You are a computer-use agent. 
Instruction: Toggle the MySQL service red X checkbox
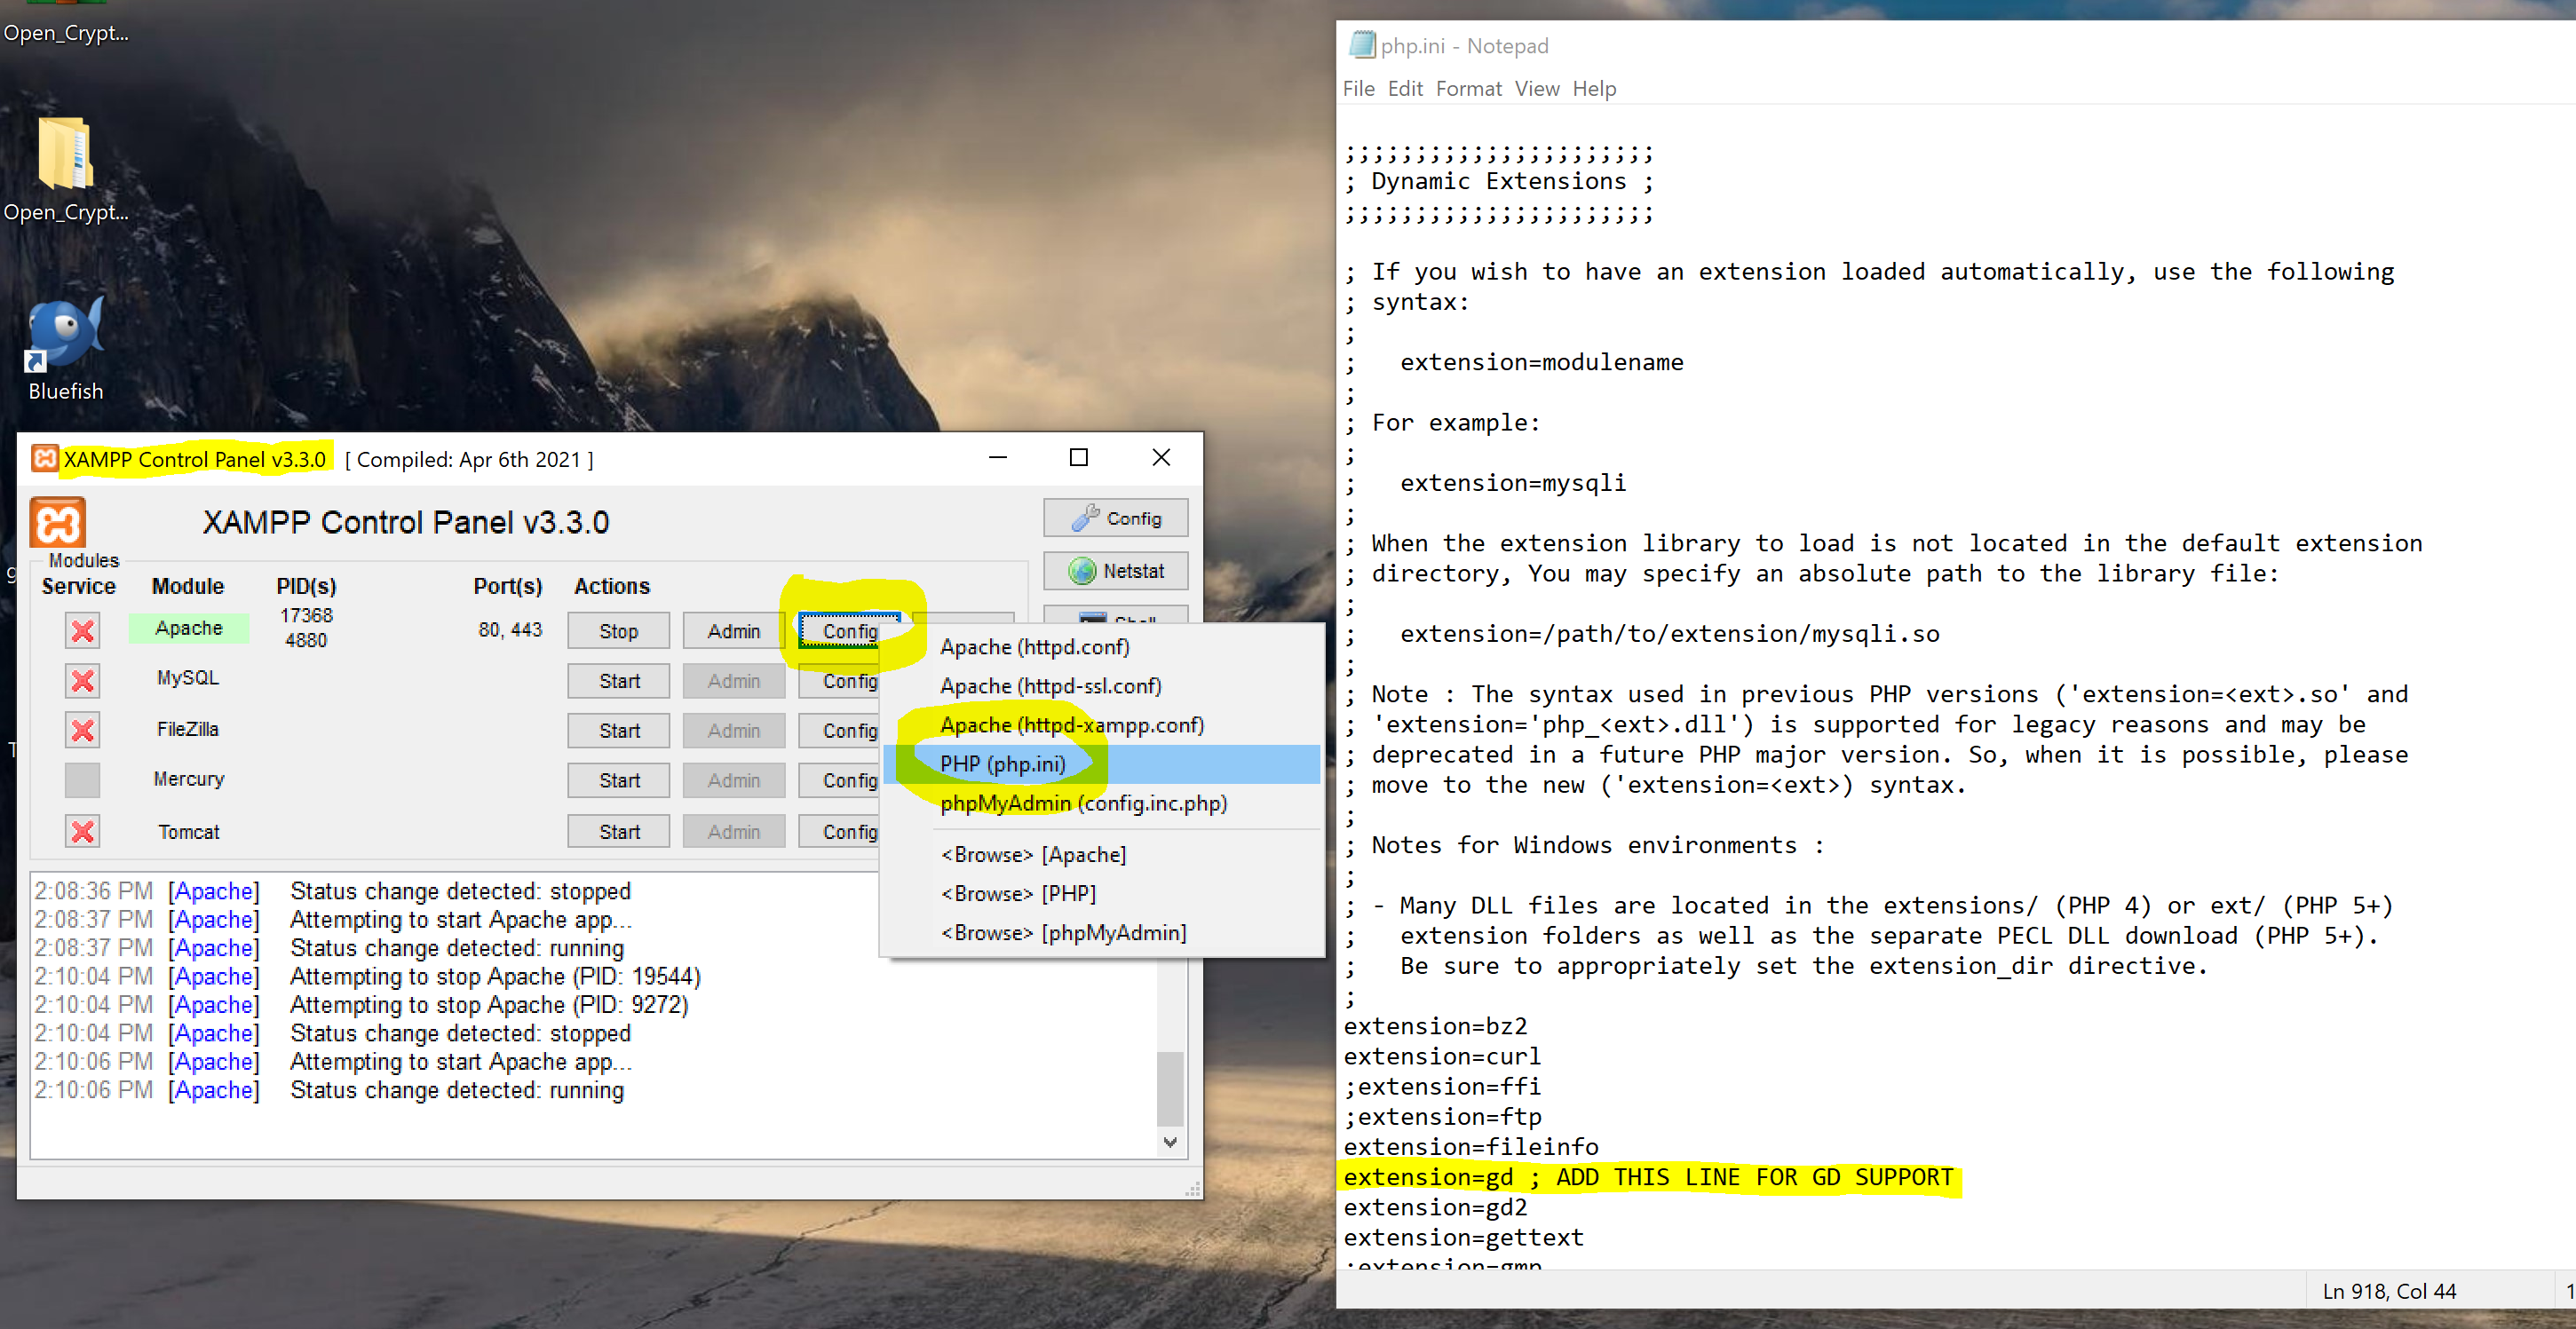[x=83, y=680]
